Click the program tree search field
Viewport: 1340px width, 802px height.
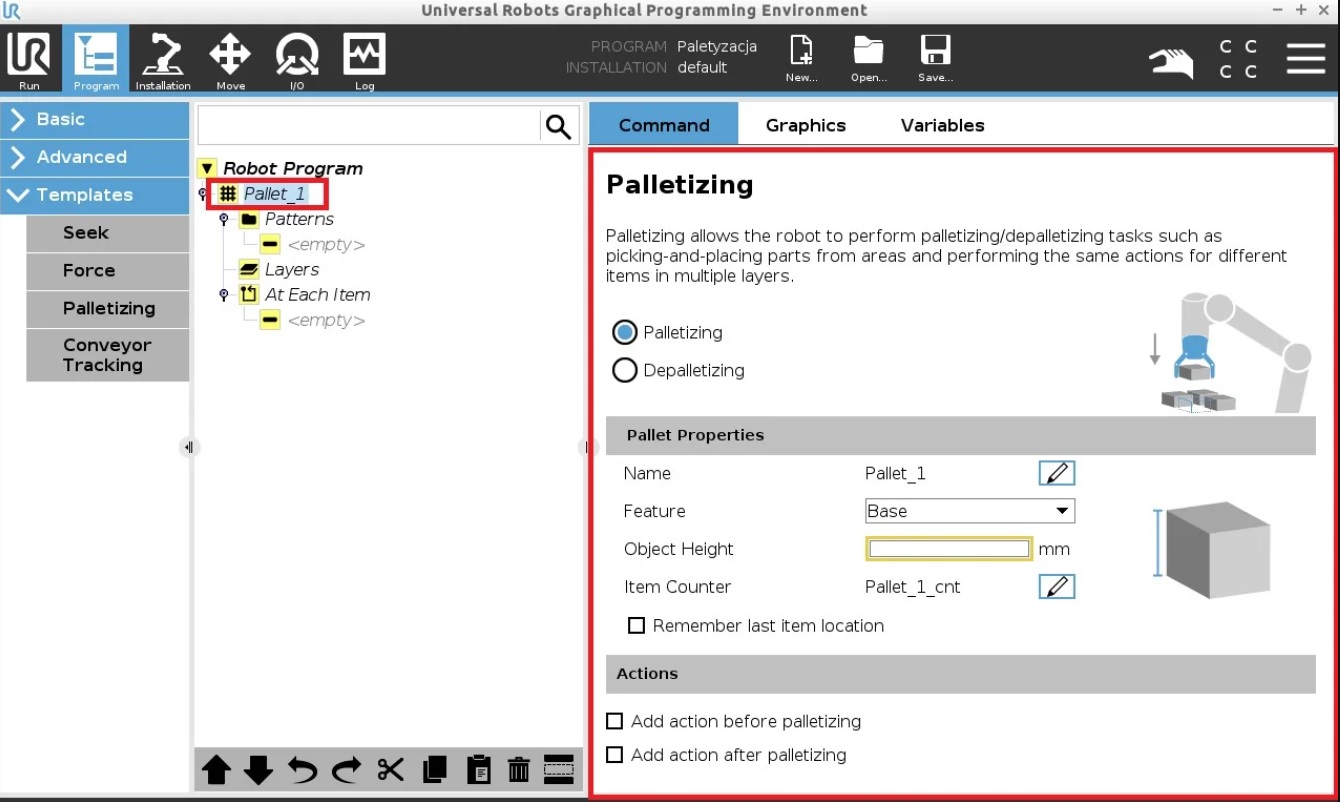(x=369, y=126)
